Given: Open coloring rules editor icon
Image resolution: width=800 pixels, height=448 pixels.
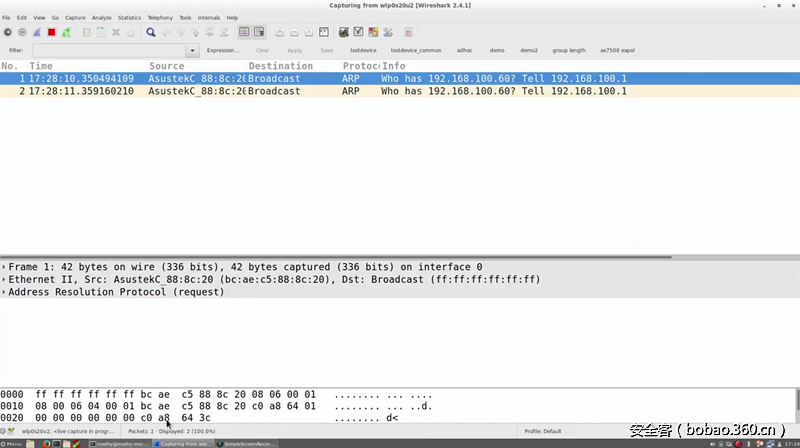Looking at the screenshot, I should coord(373,32).
